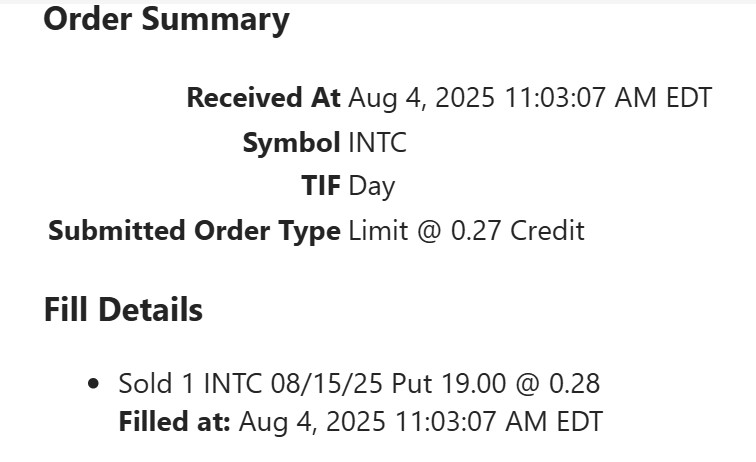Select the Received At timestamp value

click(x=530, y=98)
